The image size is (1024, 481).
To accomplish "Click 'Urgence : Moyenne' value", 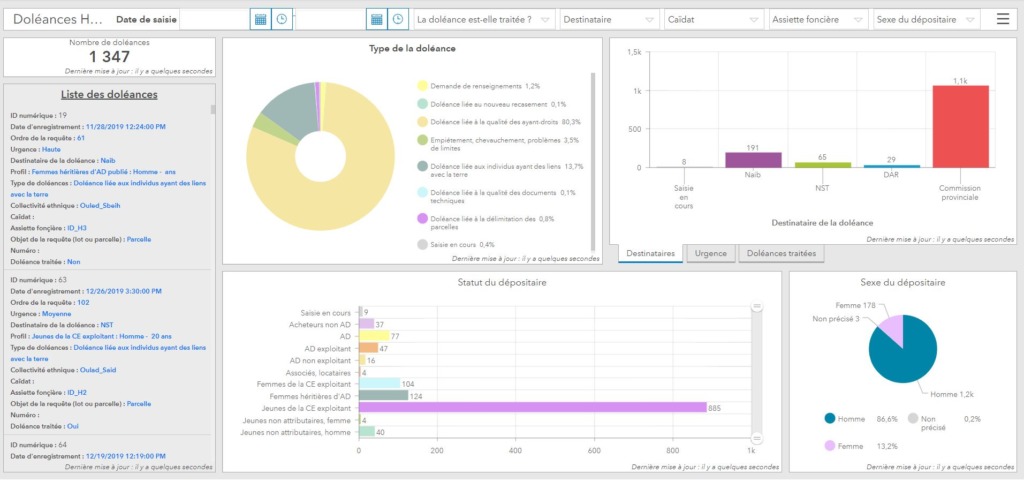I will 56,314.
